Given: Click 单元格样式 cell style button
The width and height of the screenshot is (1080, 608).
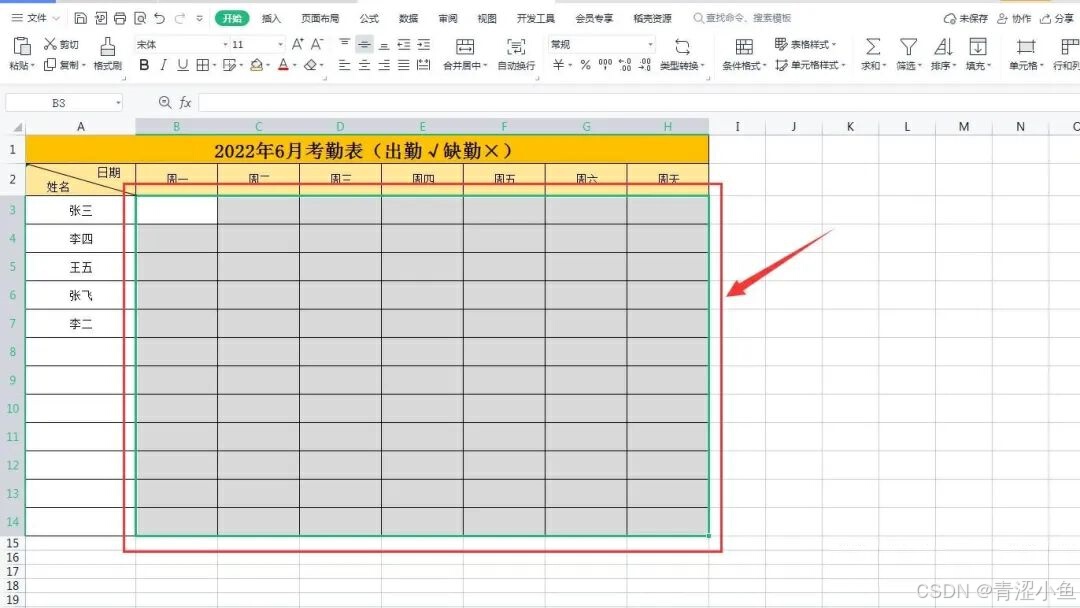Looking at the screenshot, I should 810,65.
